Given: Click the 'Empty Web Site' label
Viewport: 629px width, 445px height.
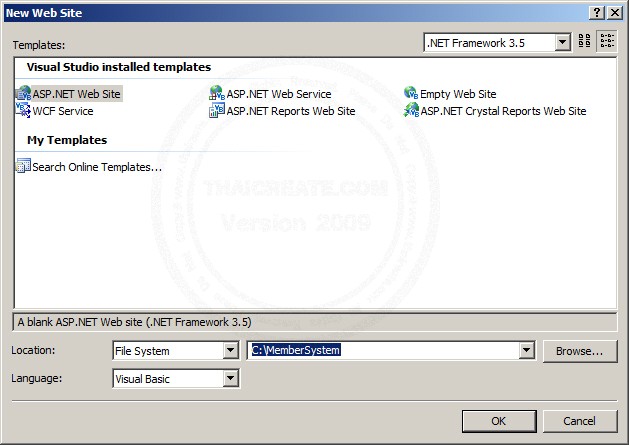Looking at the screenshot, I should tap(458, 94).
